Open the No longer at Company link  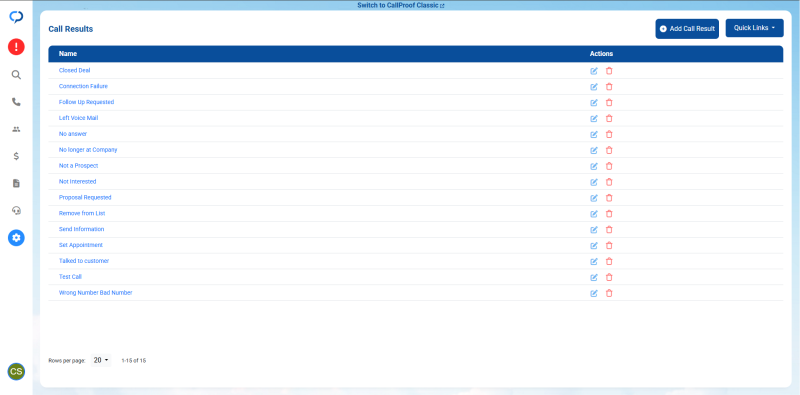(88, 150)
